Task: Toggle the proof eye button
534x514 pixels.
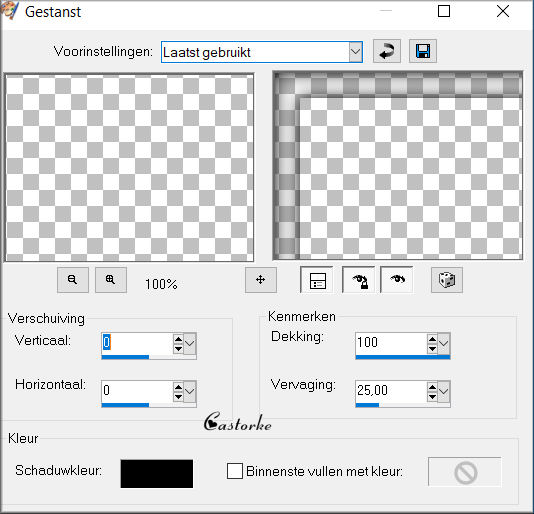Action: pyautogui.click(x=397, y=280)
